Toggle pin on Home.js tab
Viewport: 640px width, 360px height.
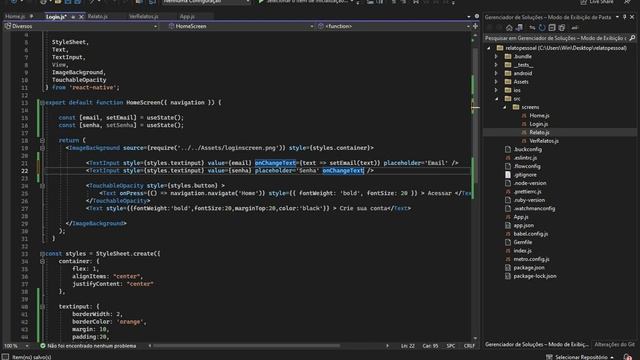(x=31, y=17)
